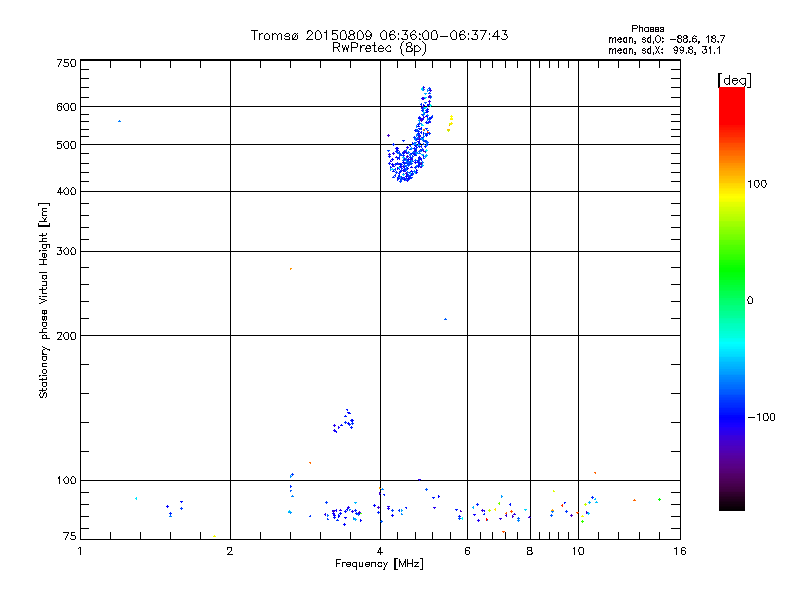The height and width of the screenshot is (600, 800).
Task: Click the x-axis tick label '16'
Action: [x=680, y=551]
